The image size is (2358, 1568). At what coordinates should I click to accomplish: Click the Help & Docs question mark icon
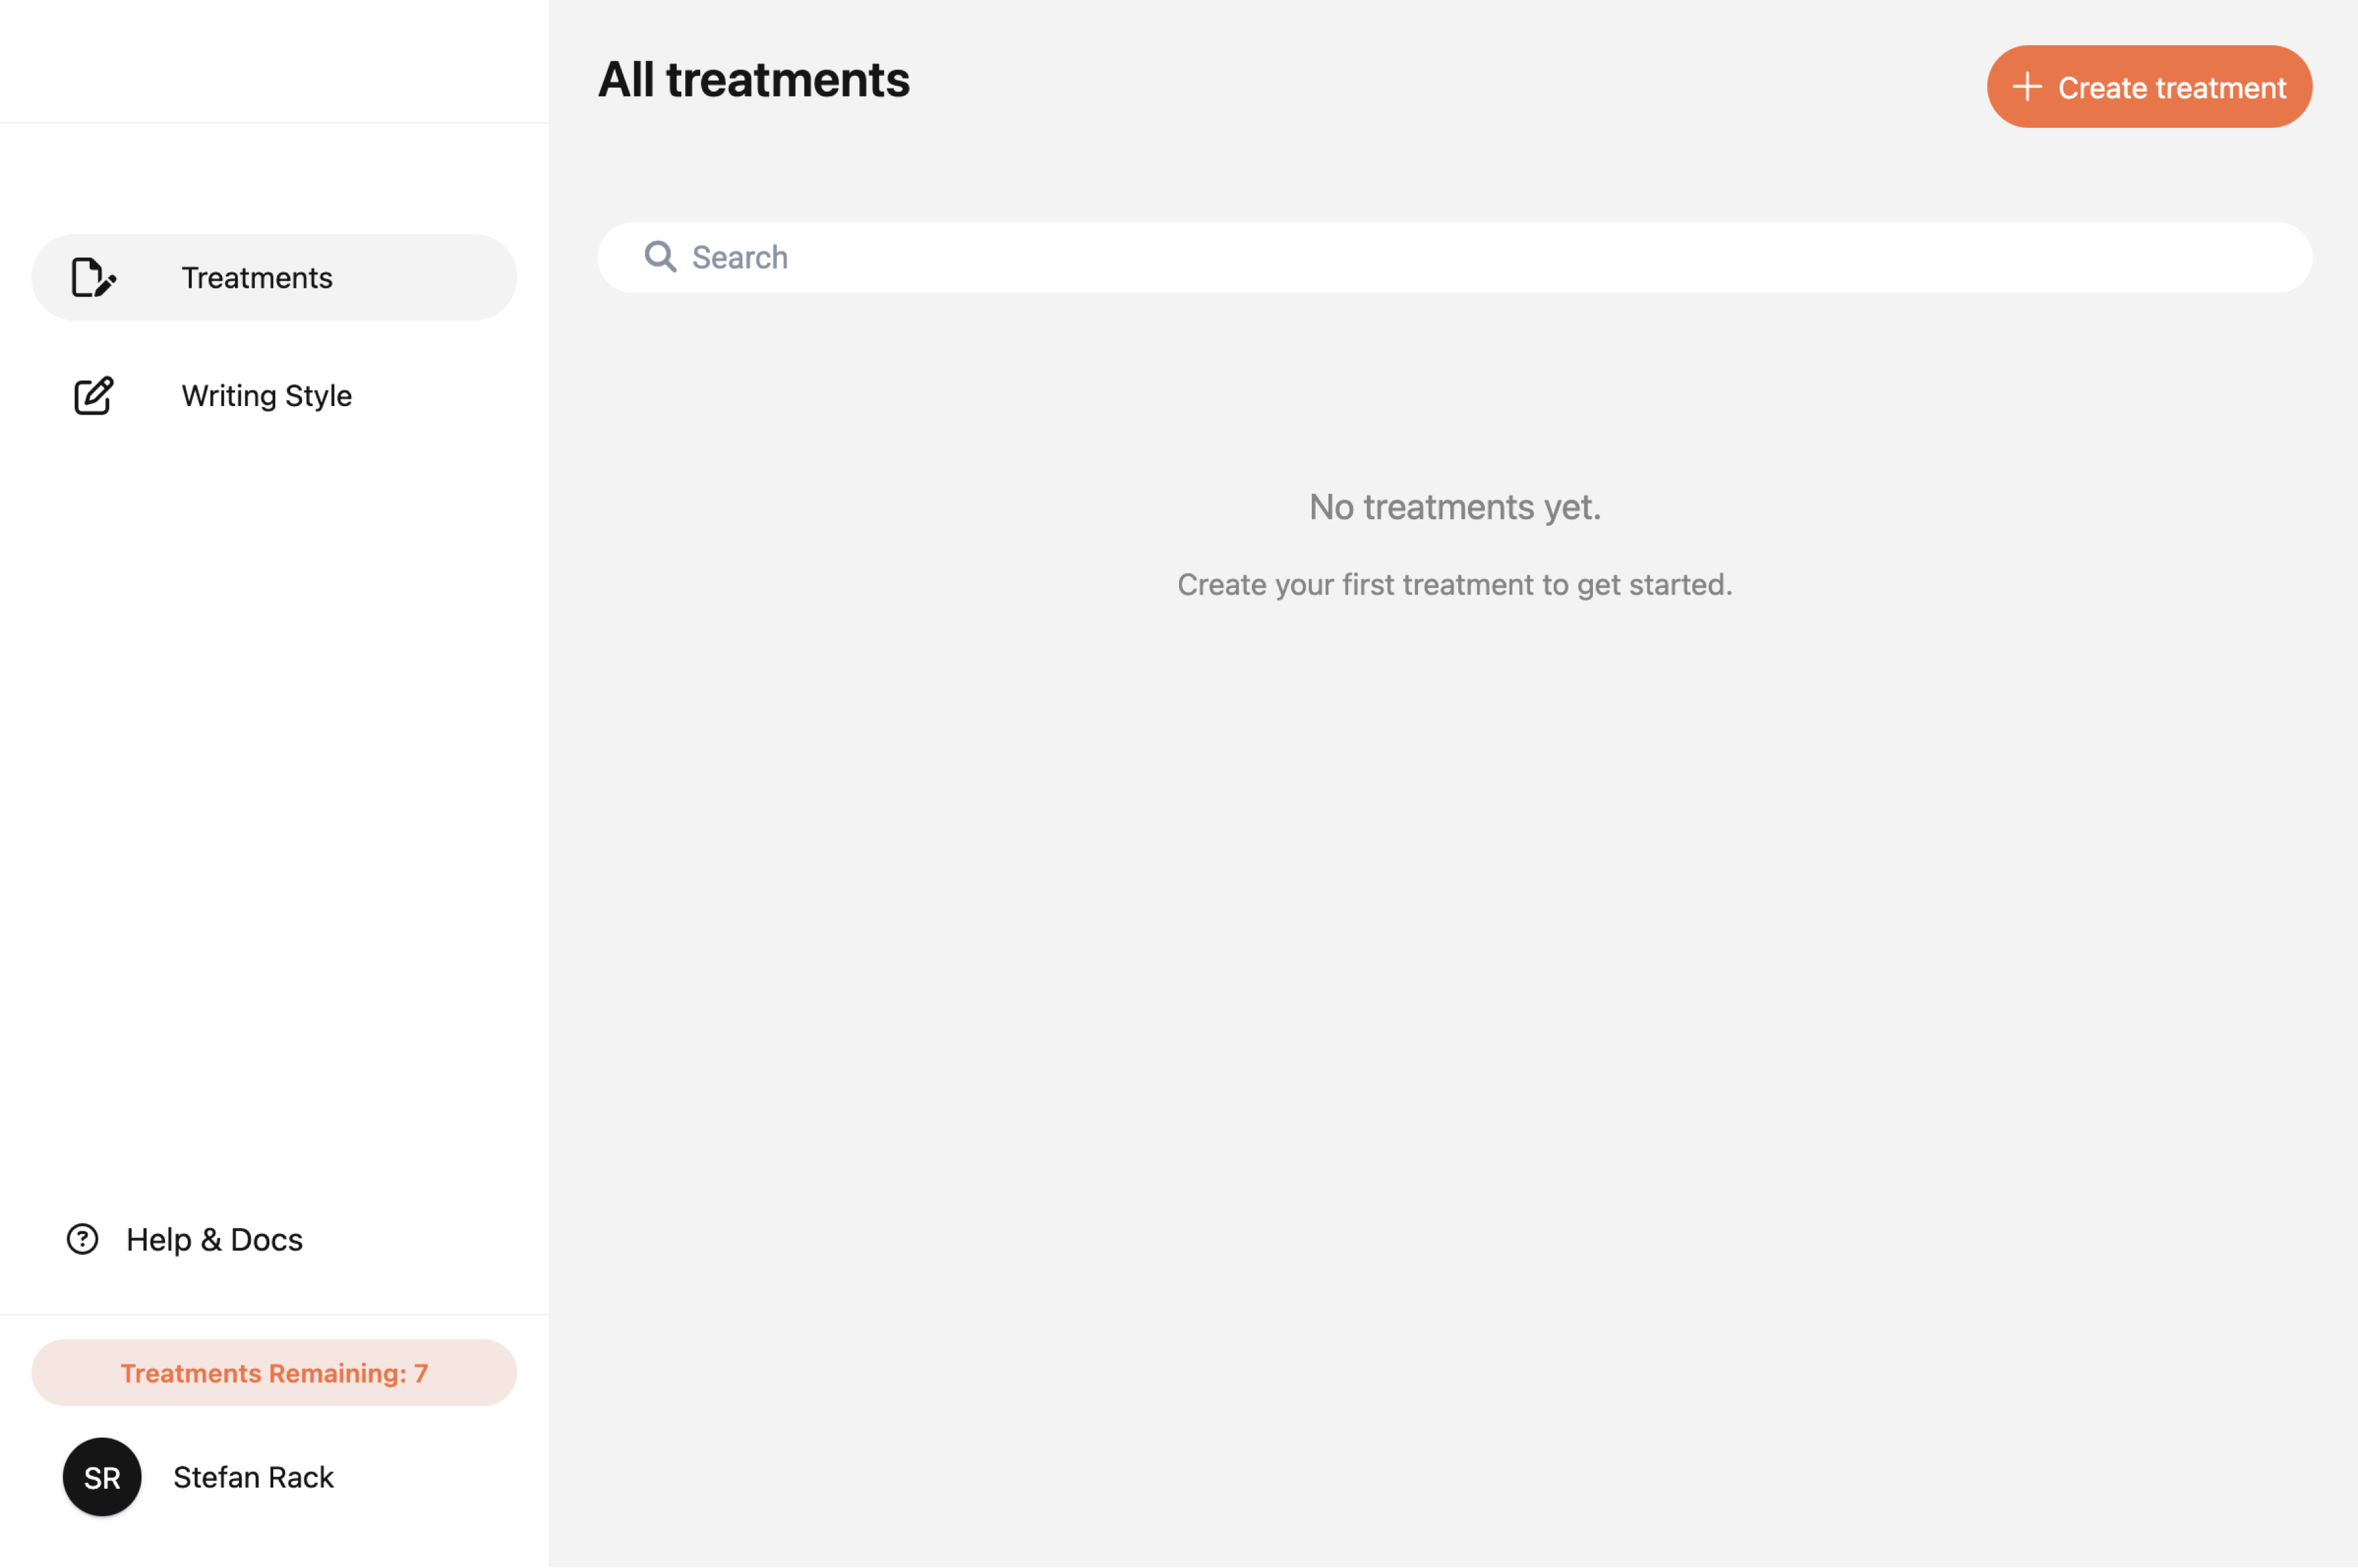coord(82,1239)
